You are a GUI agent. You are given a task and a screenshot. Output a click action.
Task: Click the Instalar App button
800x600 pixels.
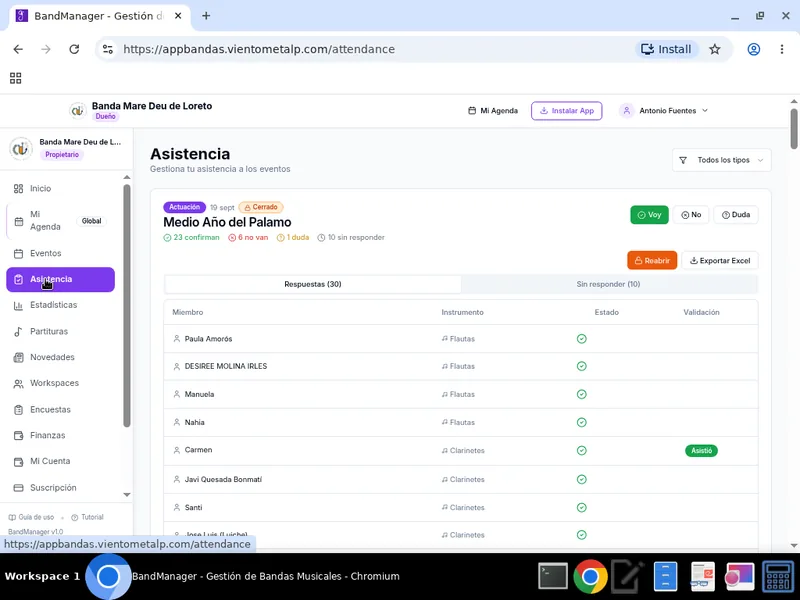[x=567, y=111]
